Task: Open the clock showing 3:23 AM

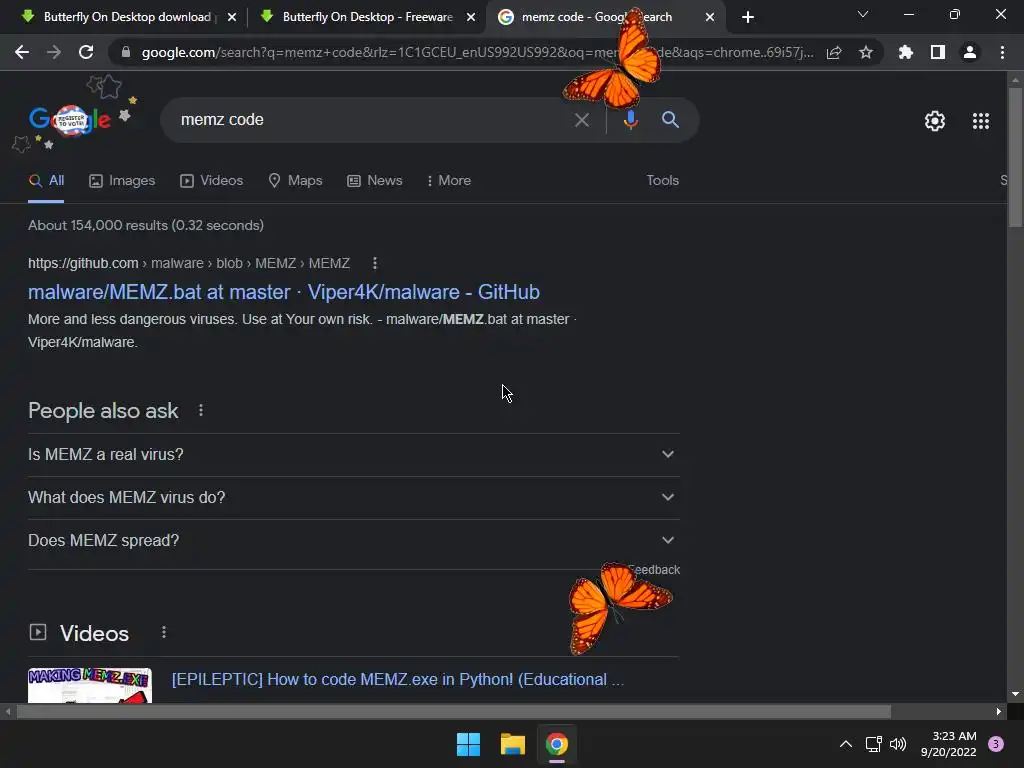Action: point(948,744)
